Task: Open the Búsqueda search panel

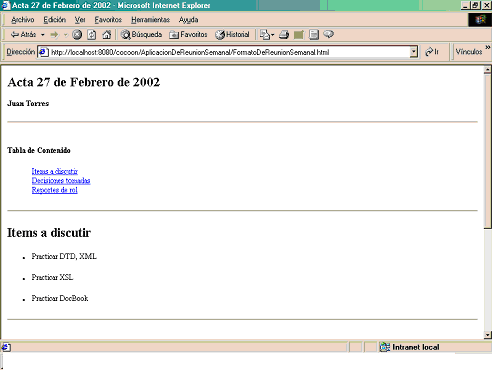Action: [x=141, y=35]
